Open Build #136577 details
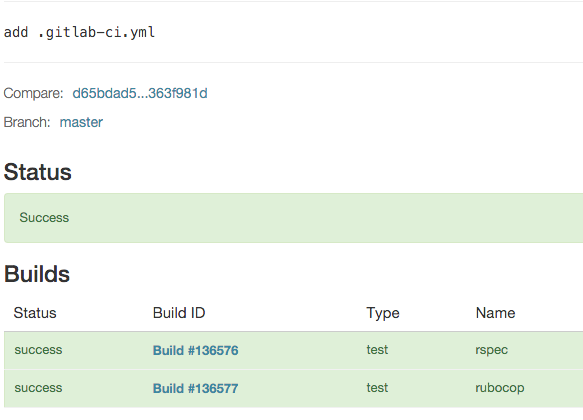This screenshot has width=583, height=420. [196, 388]
